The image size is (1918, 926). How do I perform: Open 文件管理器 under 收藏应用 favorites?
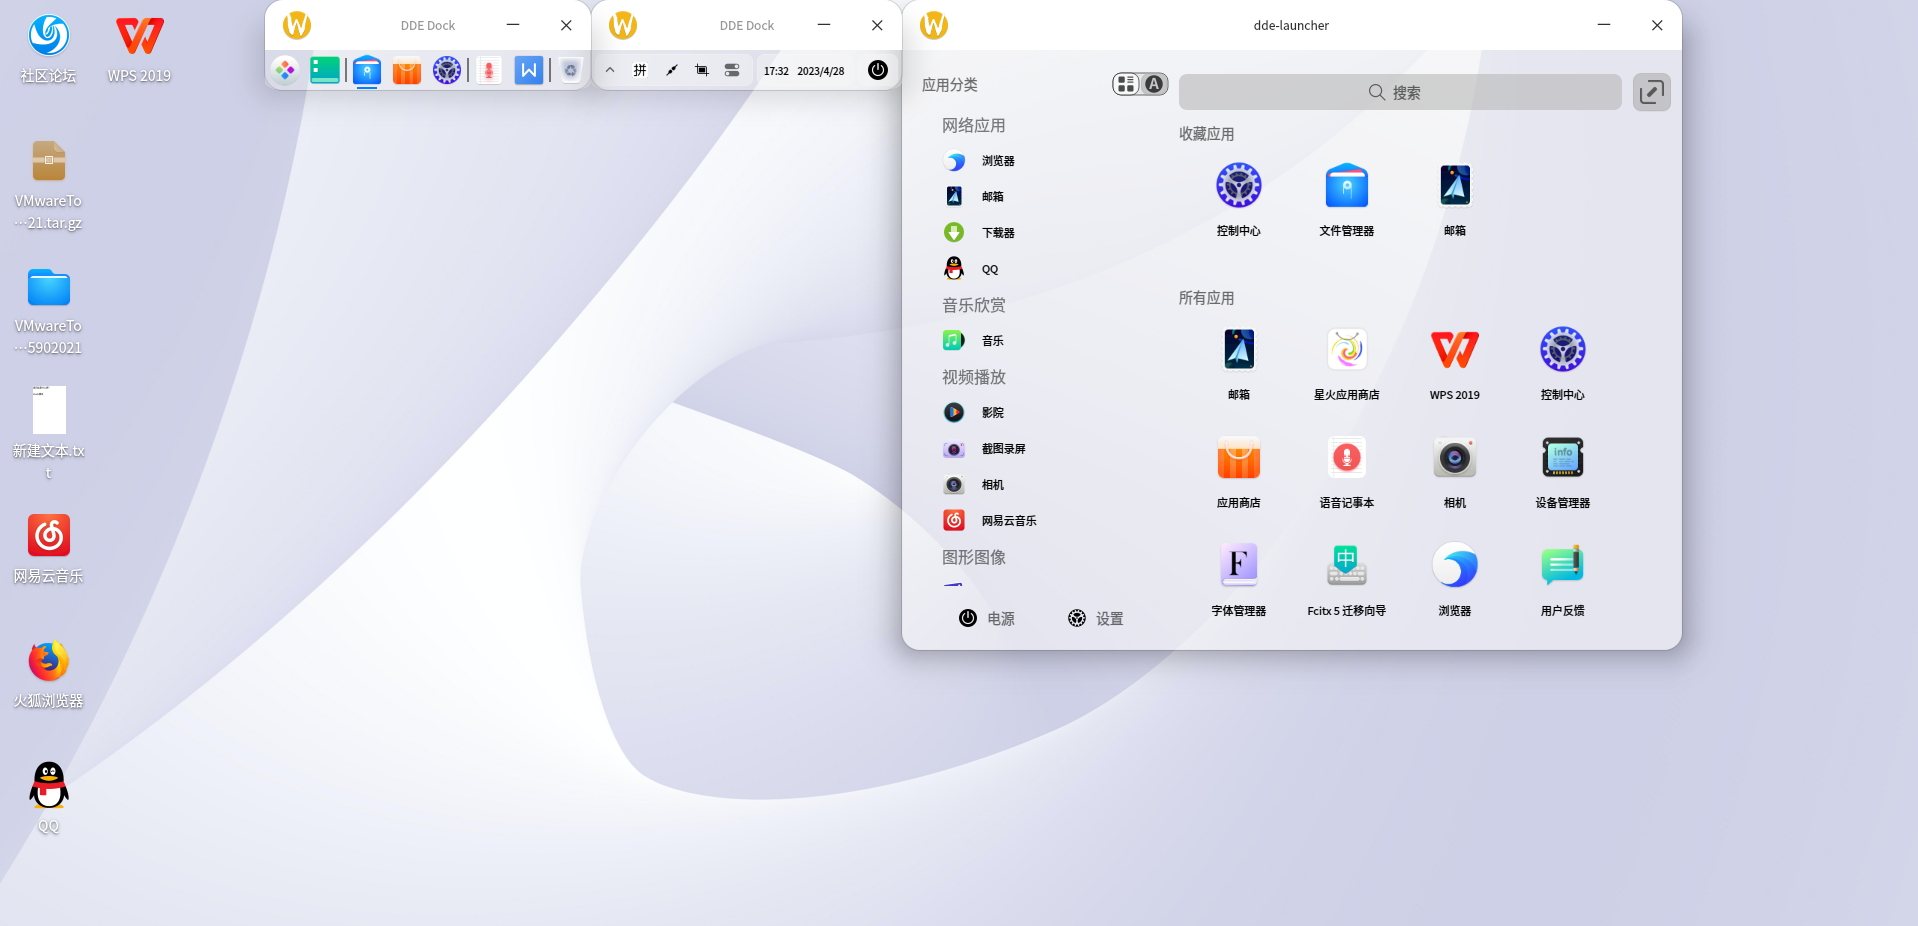pos(1347,200)
